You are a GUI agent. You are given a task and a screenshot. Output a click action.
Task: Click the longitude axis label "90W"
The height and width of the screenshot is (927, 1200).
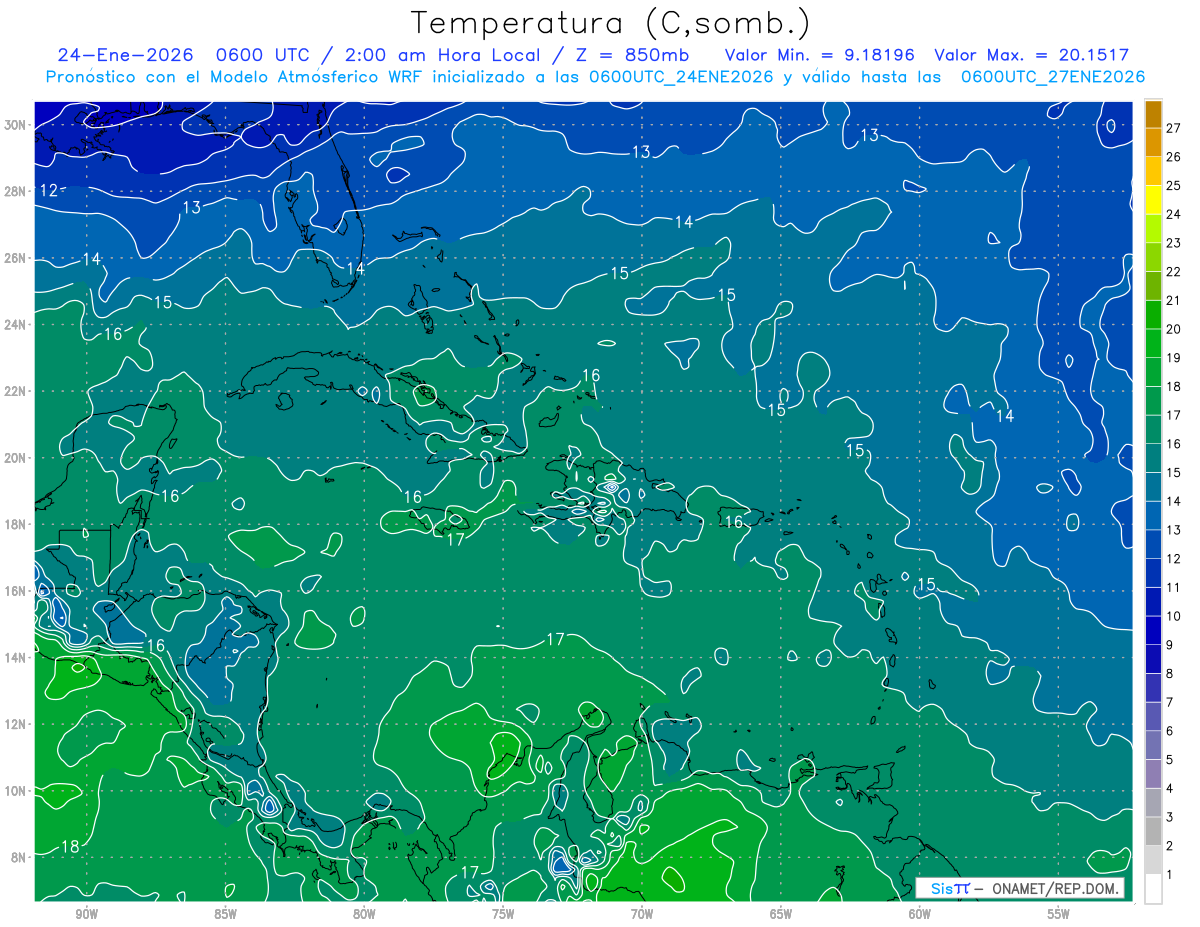(86, 914)
